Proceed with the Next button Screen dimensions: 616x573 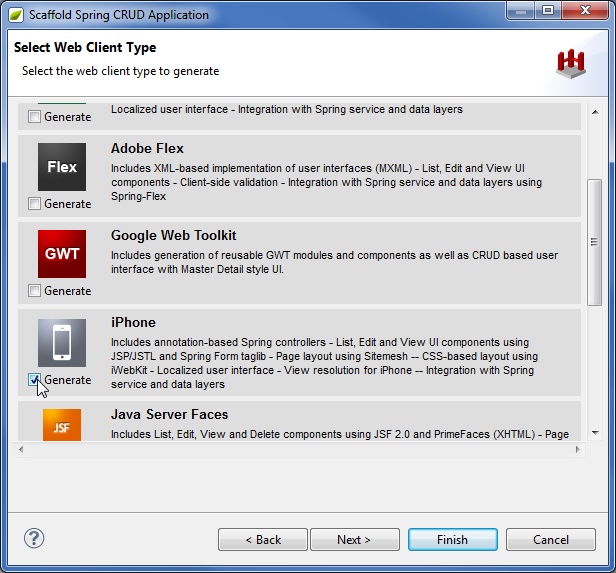(x=355, y=540)
